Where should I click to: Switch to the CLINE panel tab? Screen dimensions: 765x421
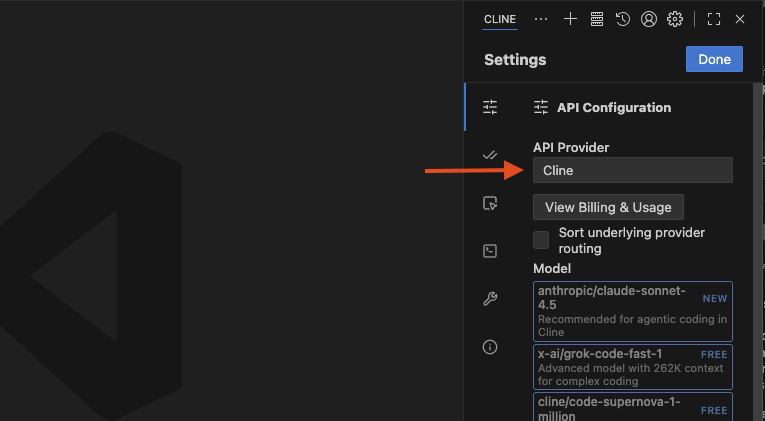point(500,19)
